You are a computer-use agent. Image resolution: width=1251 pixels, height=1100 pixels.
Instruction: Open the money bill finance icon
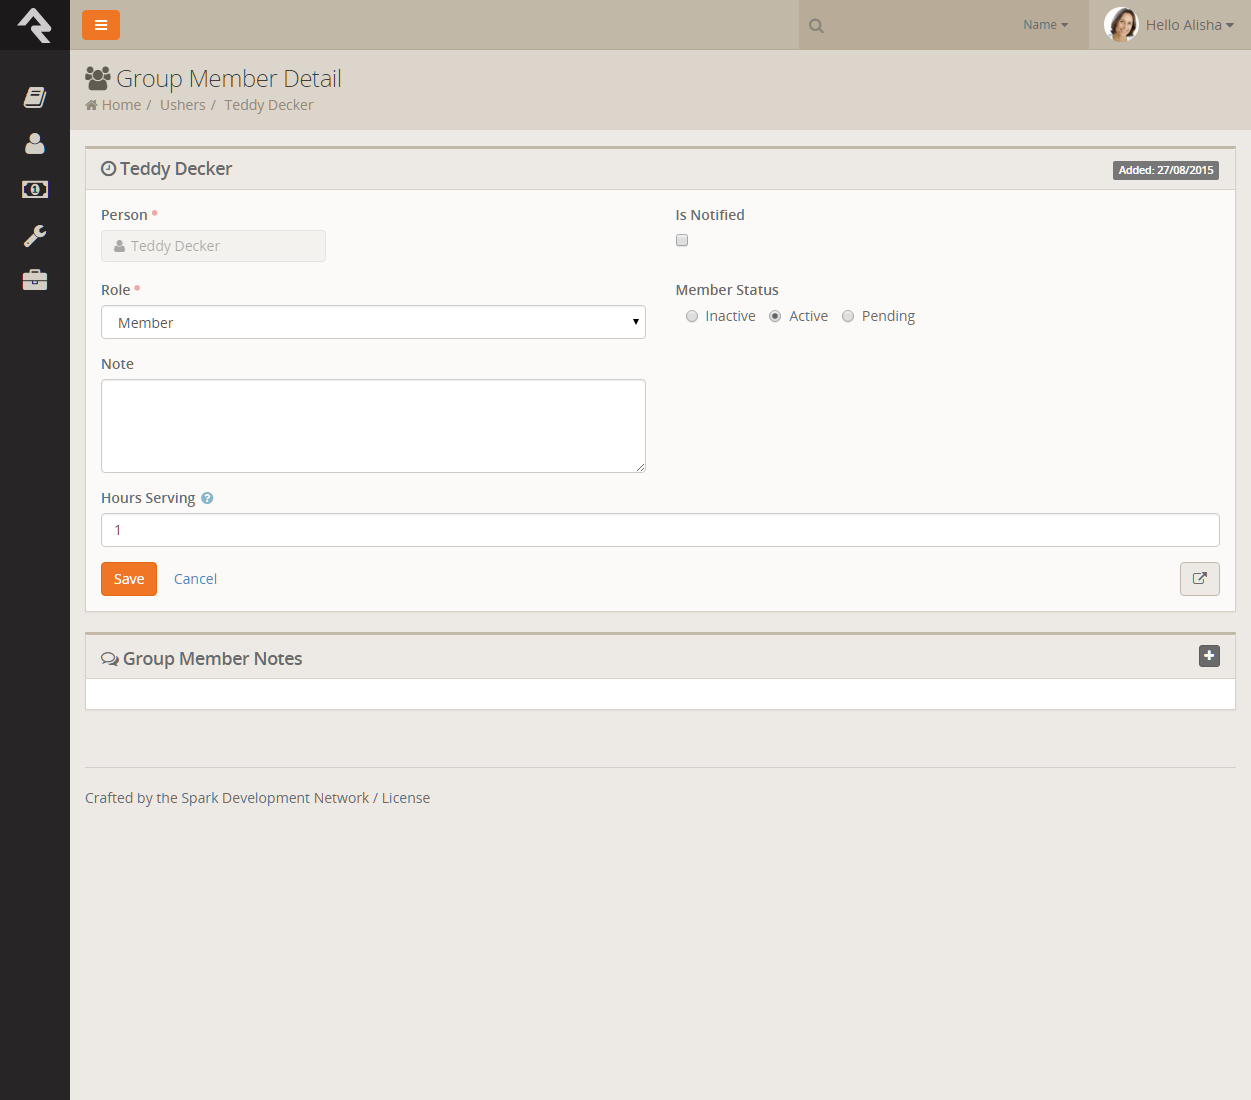tap(35, 189)
